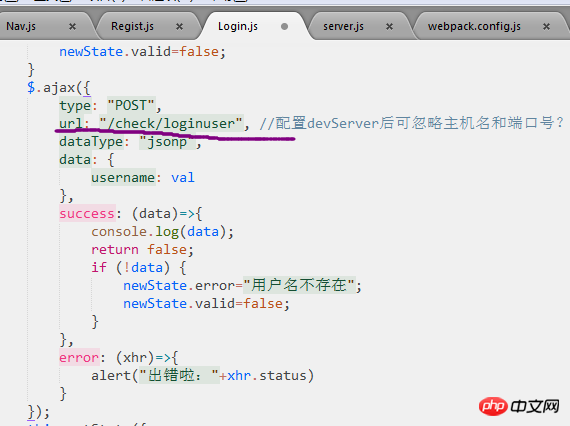
Task: Close the Regist.js tab
Action: (179, 27)
